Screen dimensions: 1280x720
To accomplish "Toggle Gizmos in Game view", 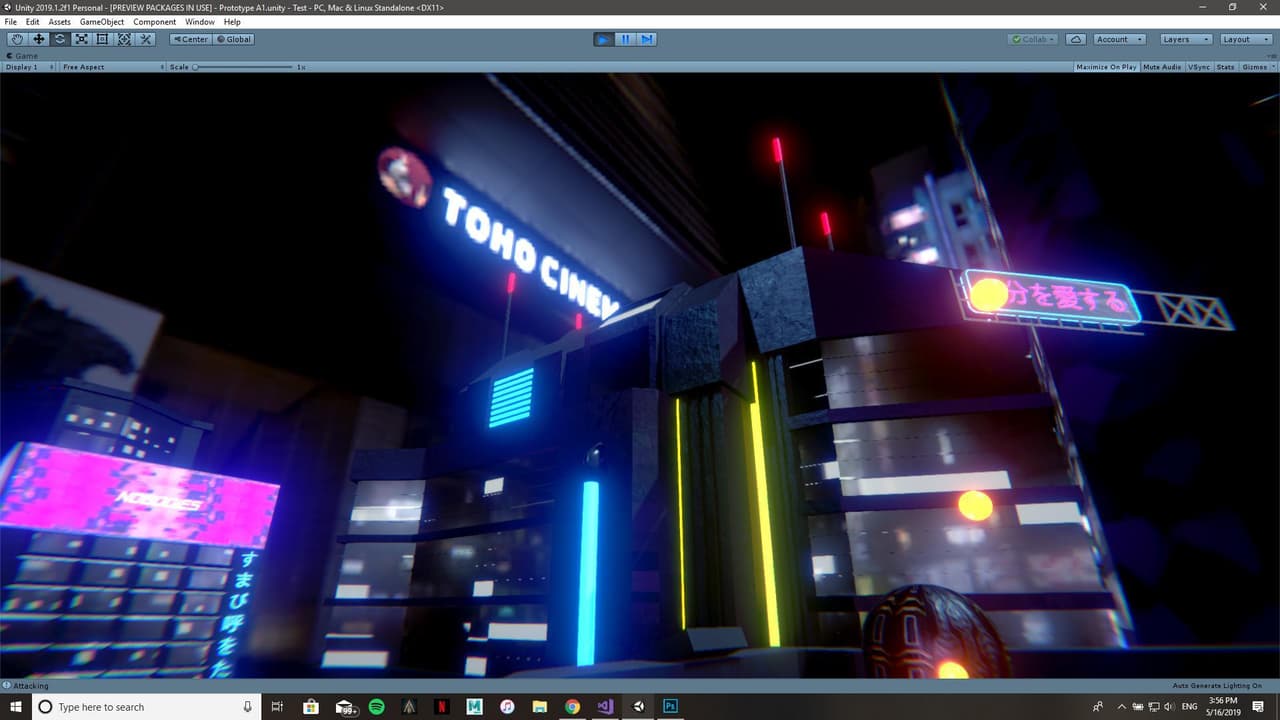I will (1254, 67).
